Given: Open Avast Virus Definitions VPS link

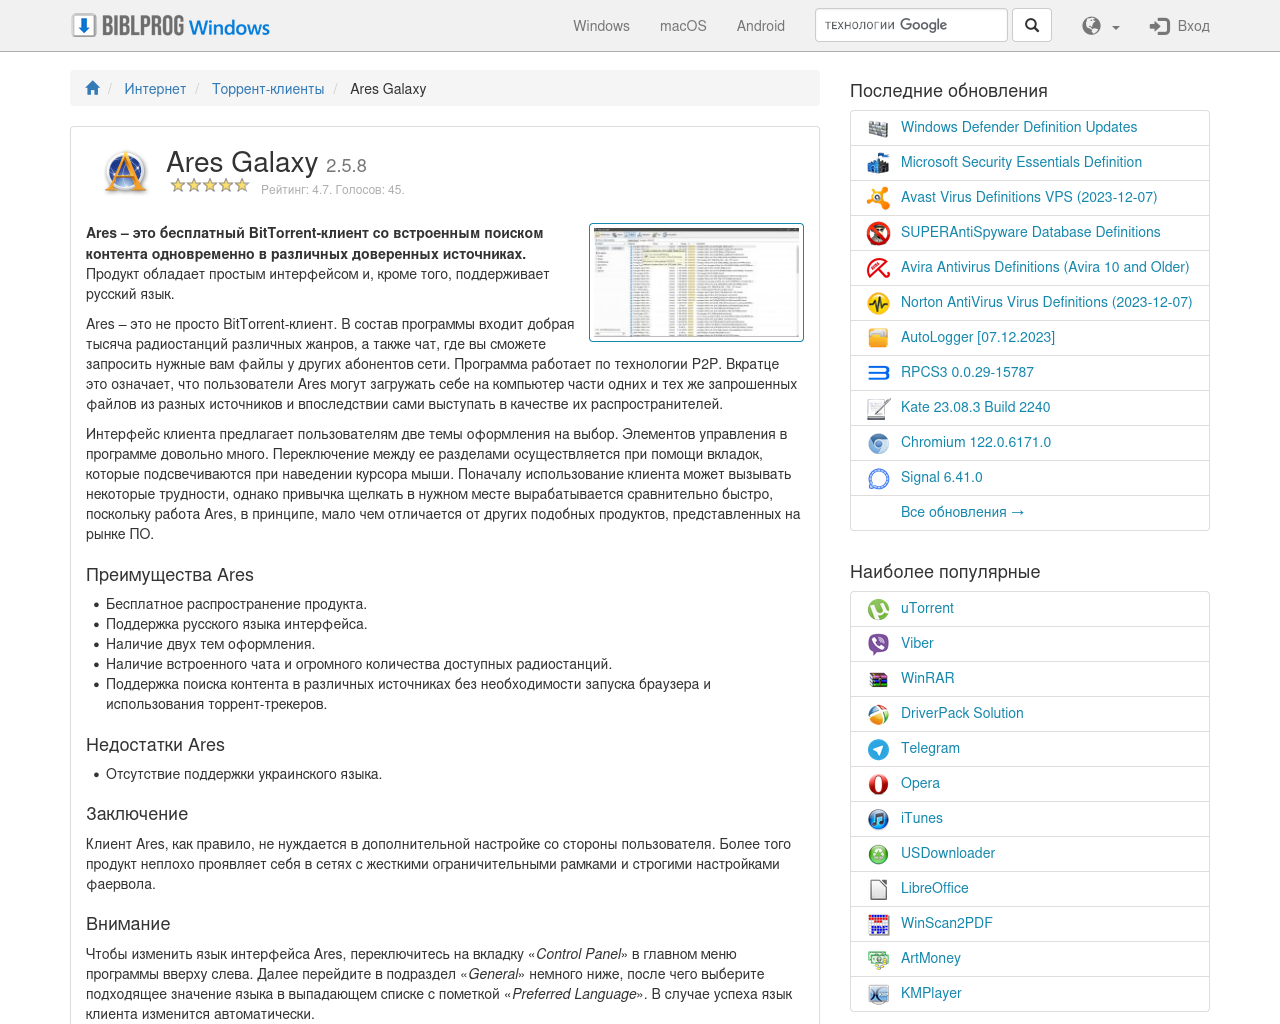Looking at the screenshot, I should click(1029, 197).
